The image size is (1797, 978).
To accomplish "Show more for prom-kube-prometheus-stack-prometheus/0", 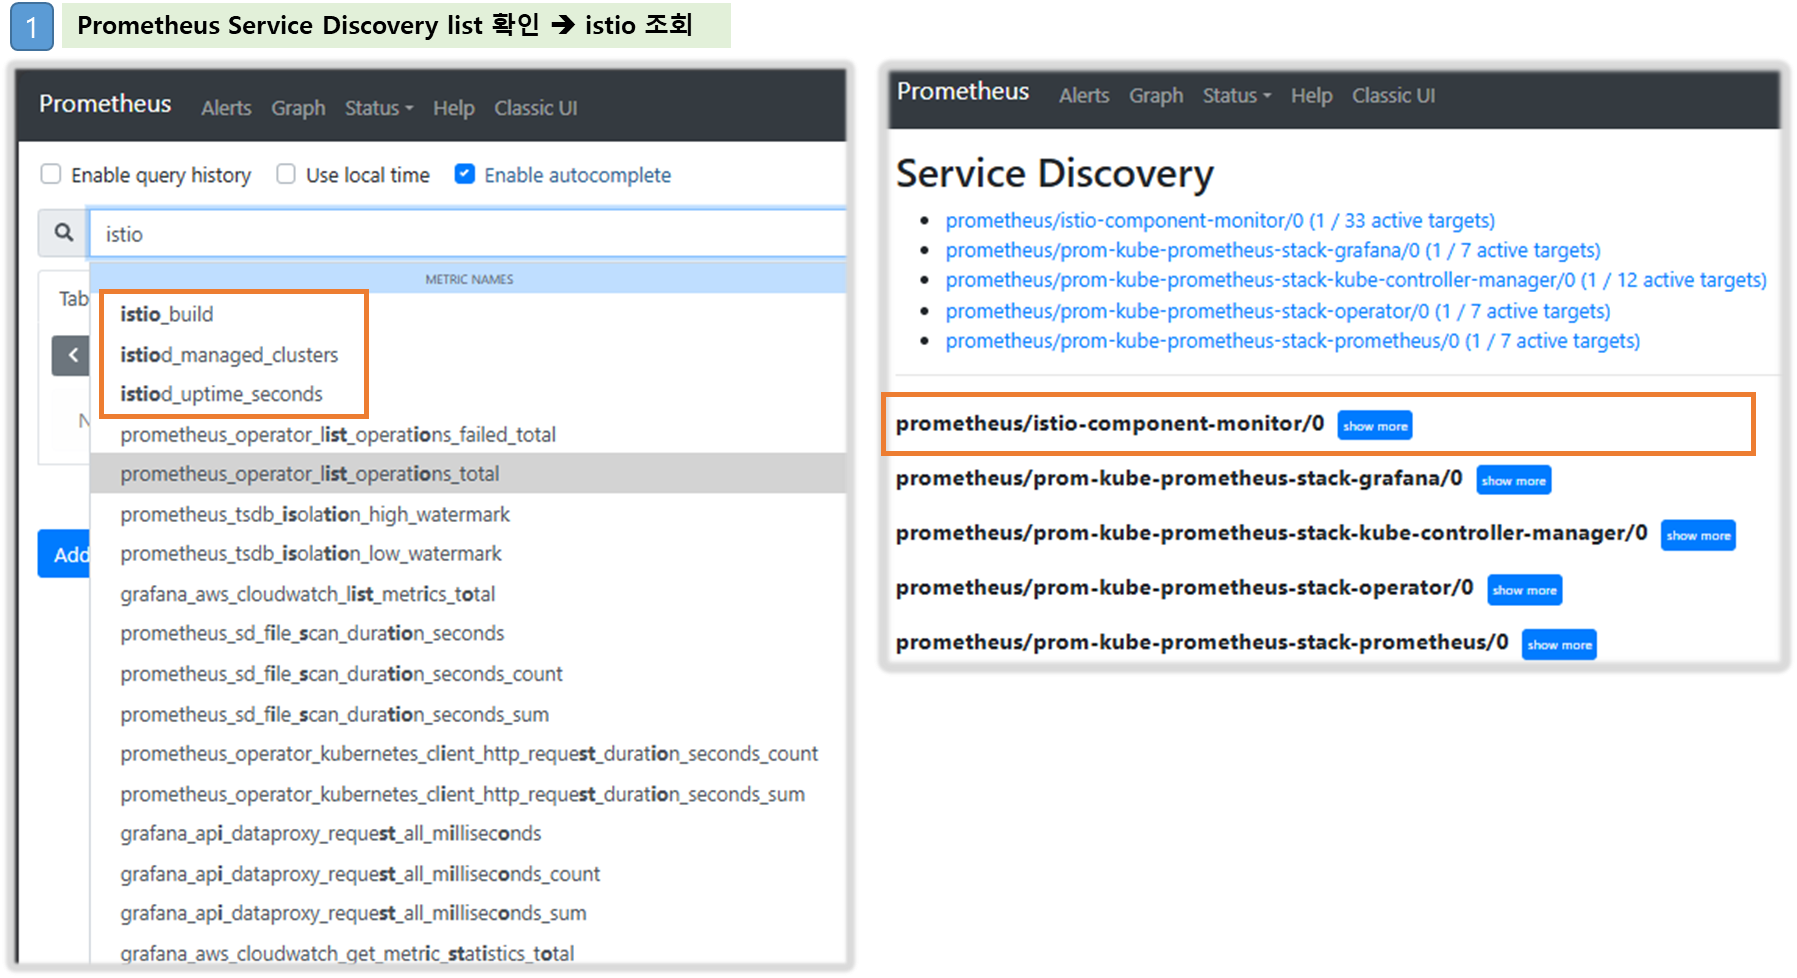I will [1560, 645].
